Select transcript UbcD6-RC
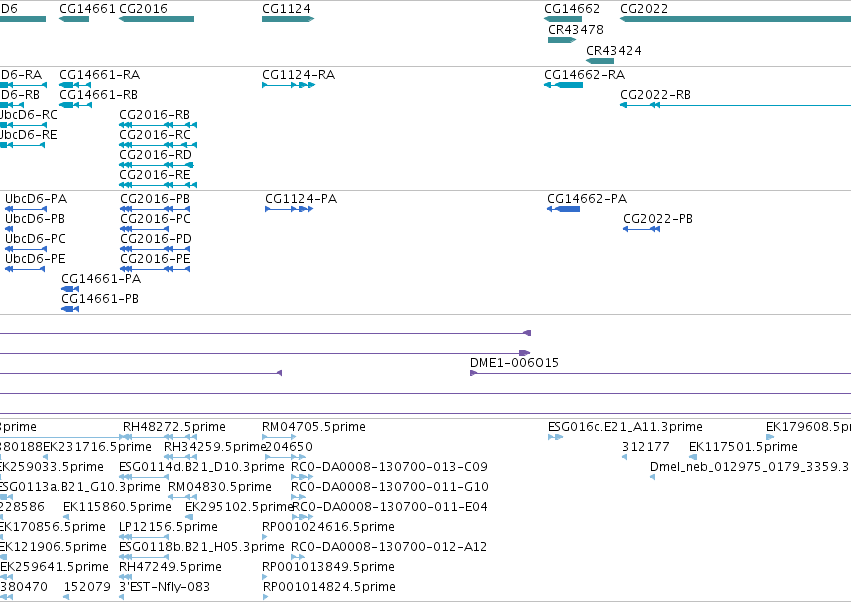The width and height of the screenshot is (851, 602). (x=28, y=115)
